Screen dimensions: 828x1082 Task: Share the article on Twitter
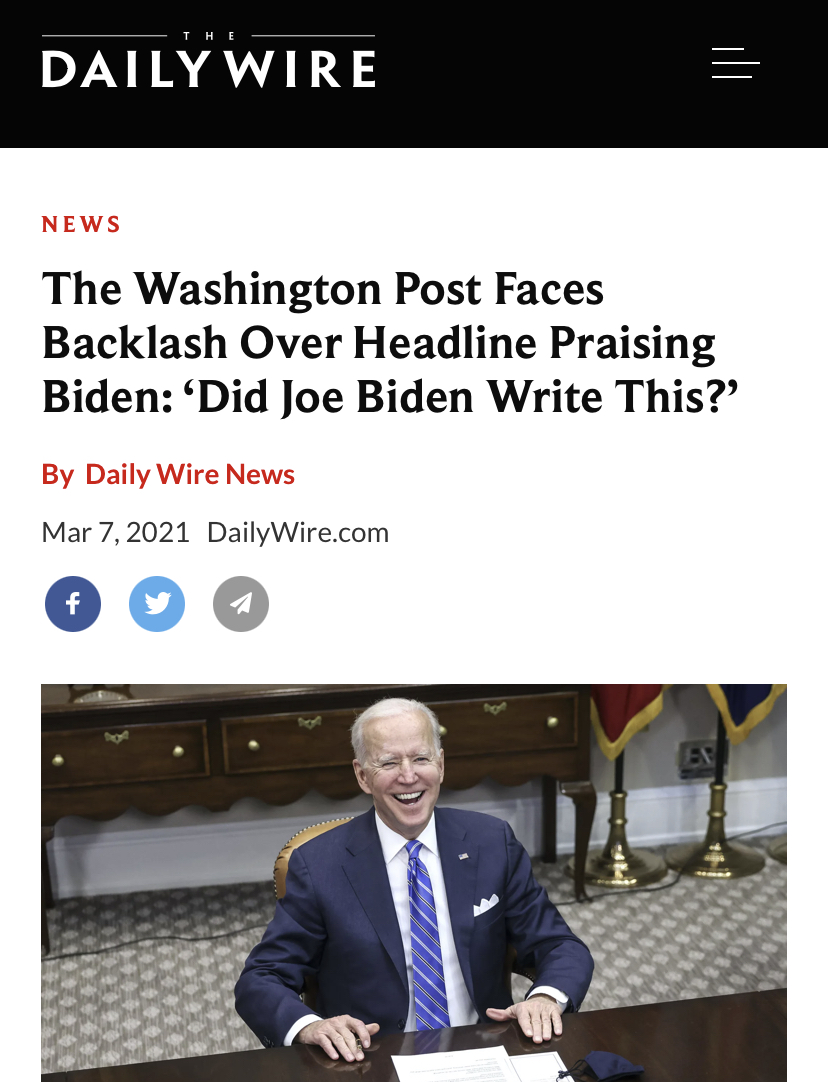click(x=157, y=604)
